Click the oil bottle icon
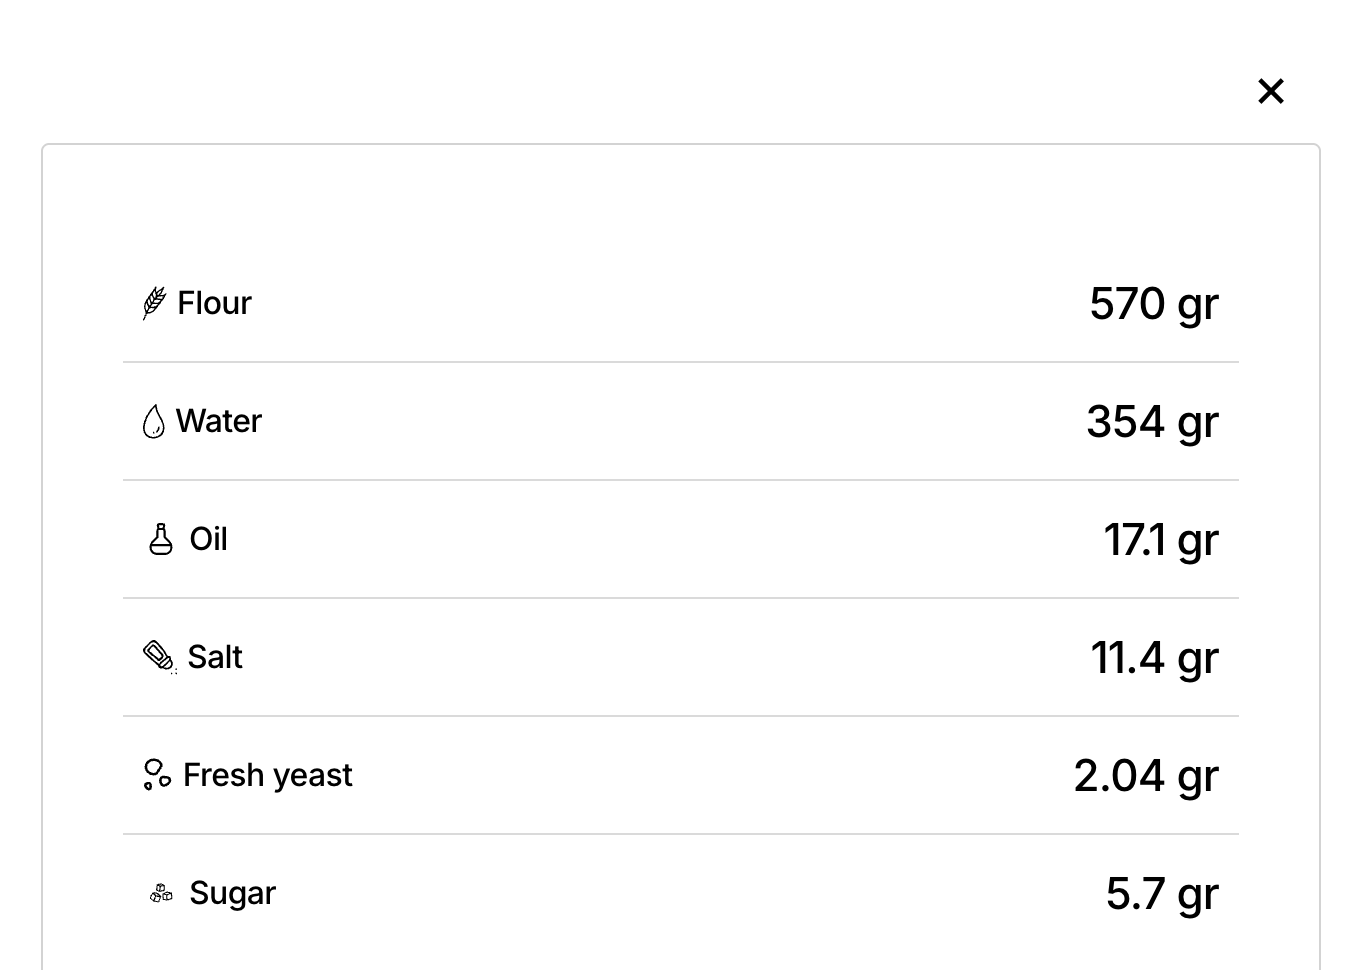The height and width of the screenshot is (970, 1346). [x=160, y=539]
